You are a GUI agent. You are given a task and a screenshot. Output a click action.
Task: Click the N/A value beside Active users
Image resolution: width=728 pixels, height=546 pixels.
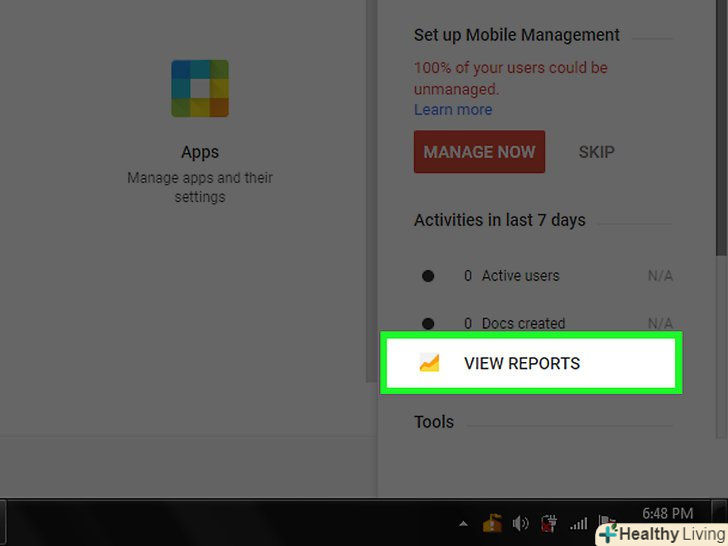tap(660, 276)
